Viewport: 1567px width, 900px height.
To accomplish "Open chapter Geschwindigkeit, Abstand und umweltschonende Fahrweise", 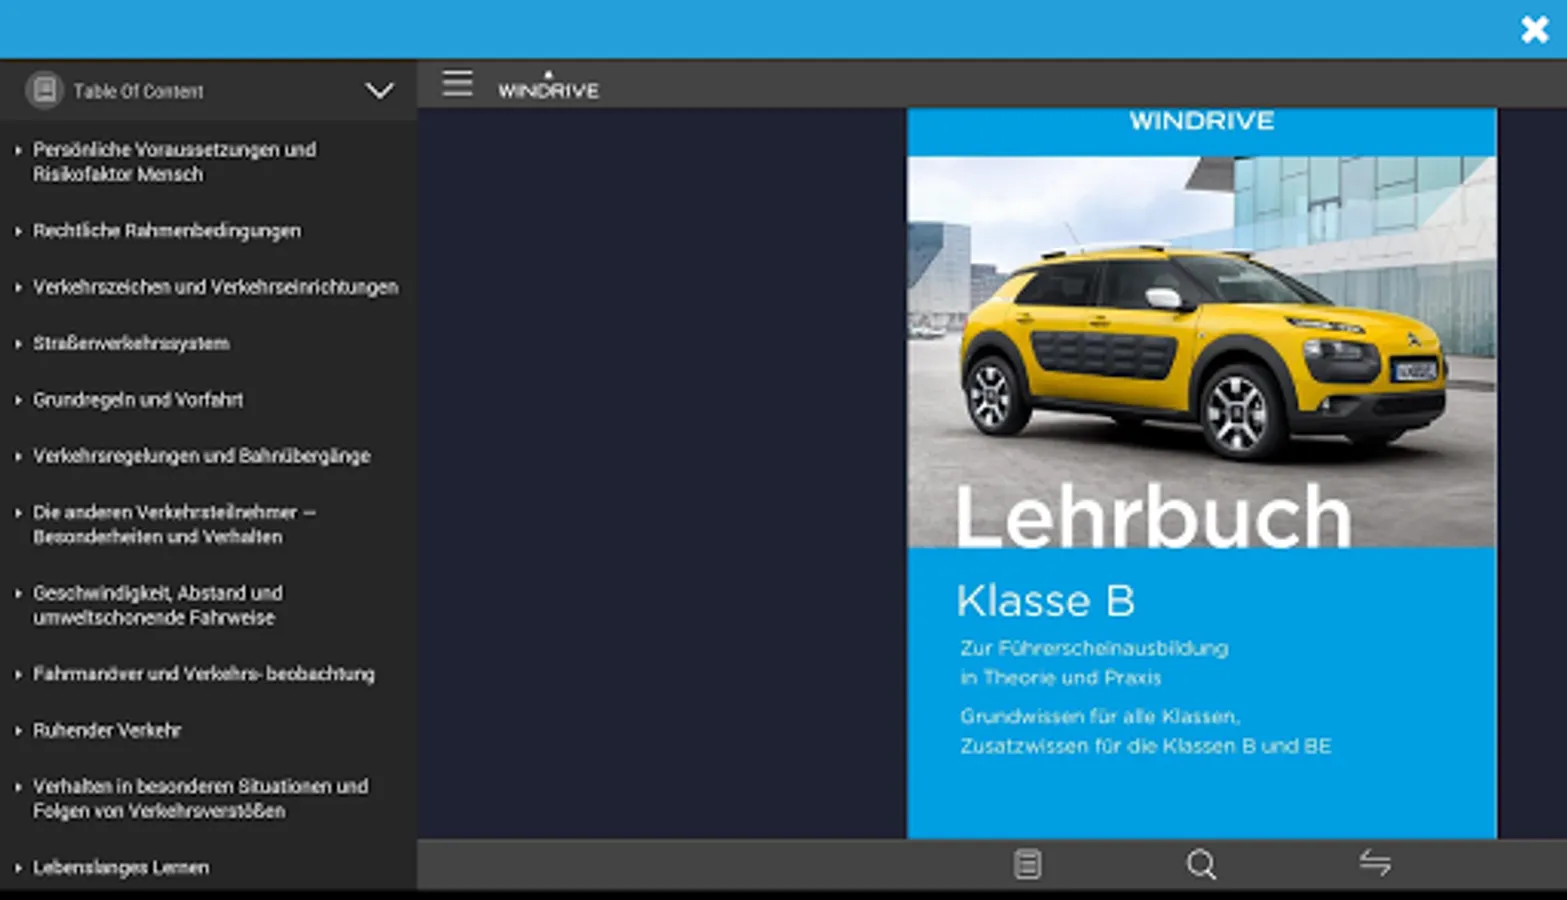I will click(x=158, y=605).
